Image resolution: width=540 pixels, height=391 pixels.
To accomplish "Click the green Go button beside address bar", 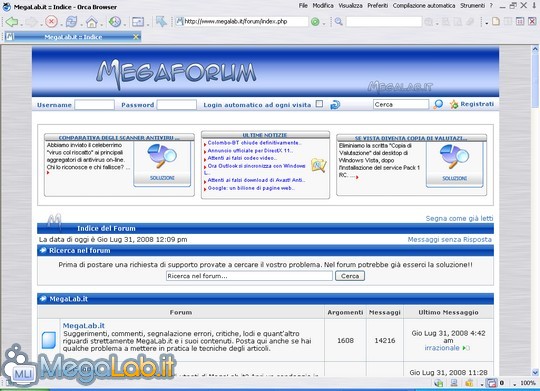I will 315,22.
